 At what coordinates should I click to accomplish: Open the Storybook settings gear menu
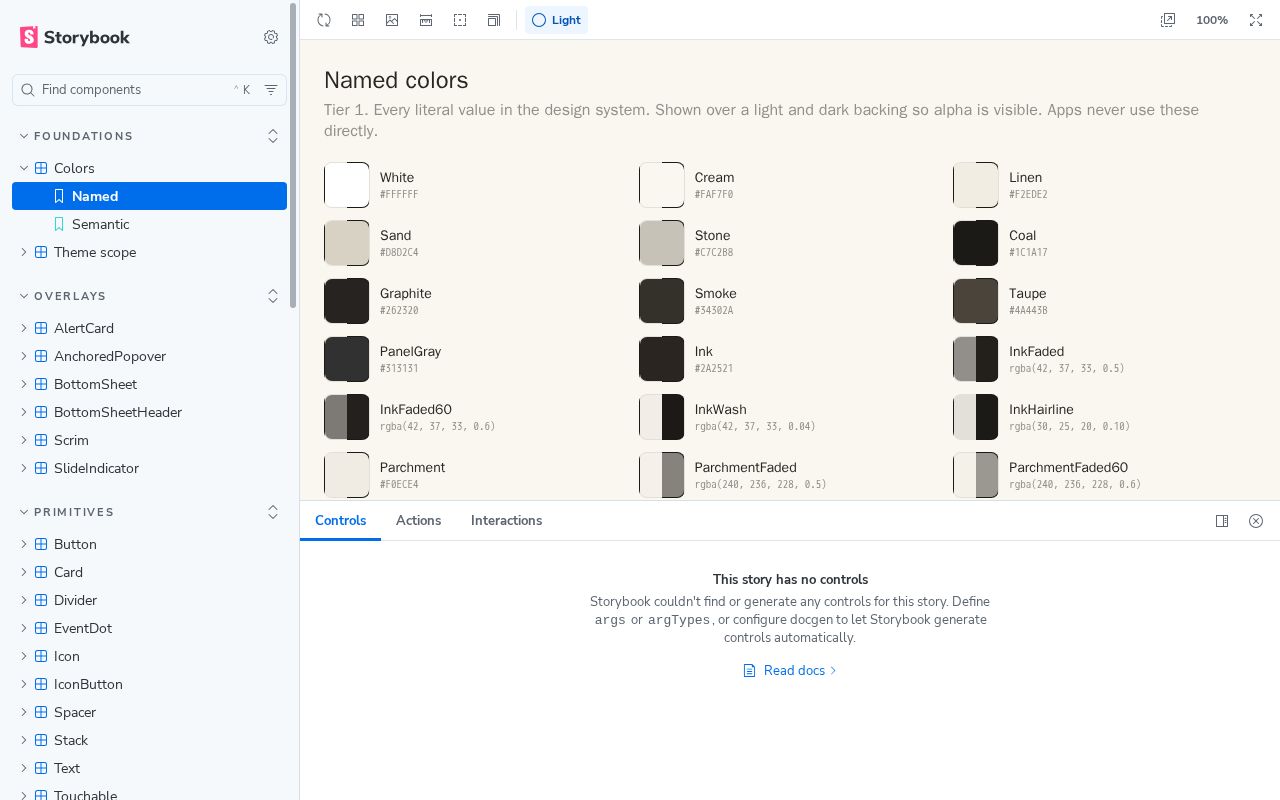pos(271,37)
